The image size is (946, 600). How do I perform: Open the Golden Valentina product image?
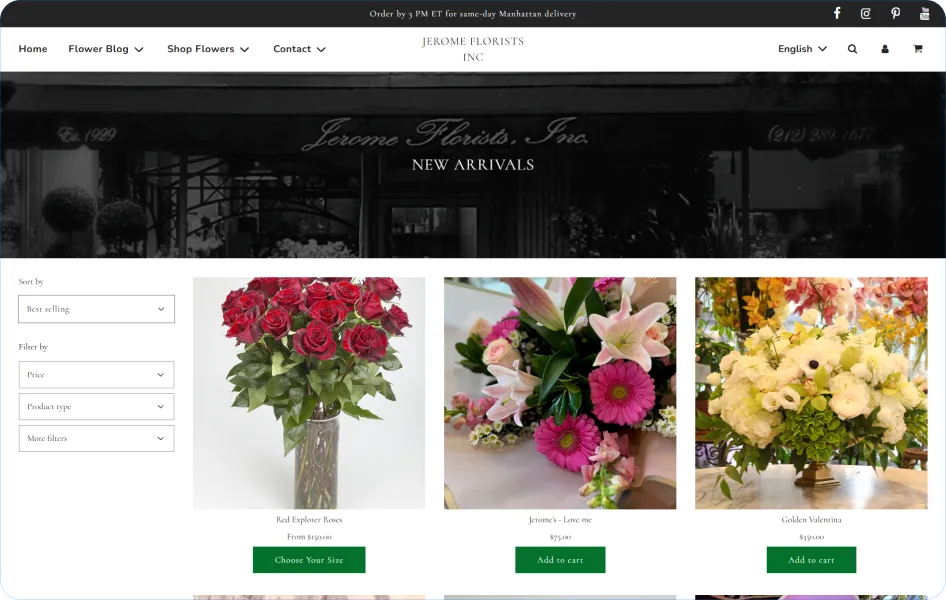[811, 393]
